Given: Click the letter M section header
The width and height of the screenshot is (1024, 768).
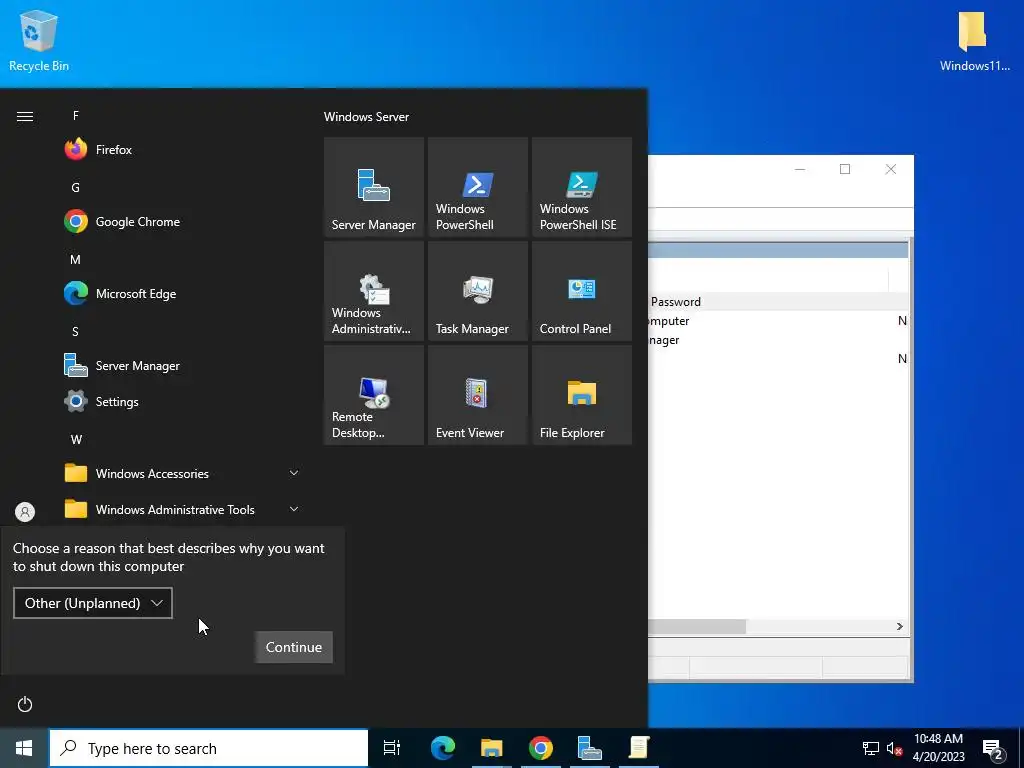Looking at the screenshot, I should [x=76, y=259].
